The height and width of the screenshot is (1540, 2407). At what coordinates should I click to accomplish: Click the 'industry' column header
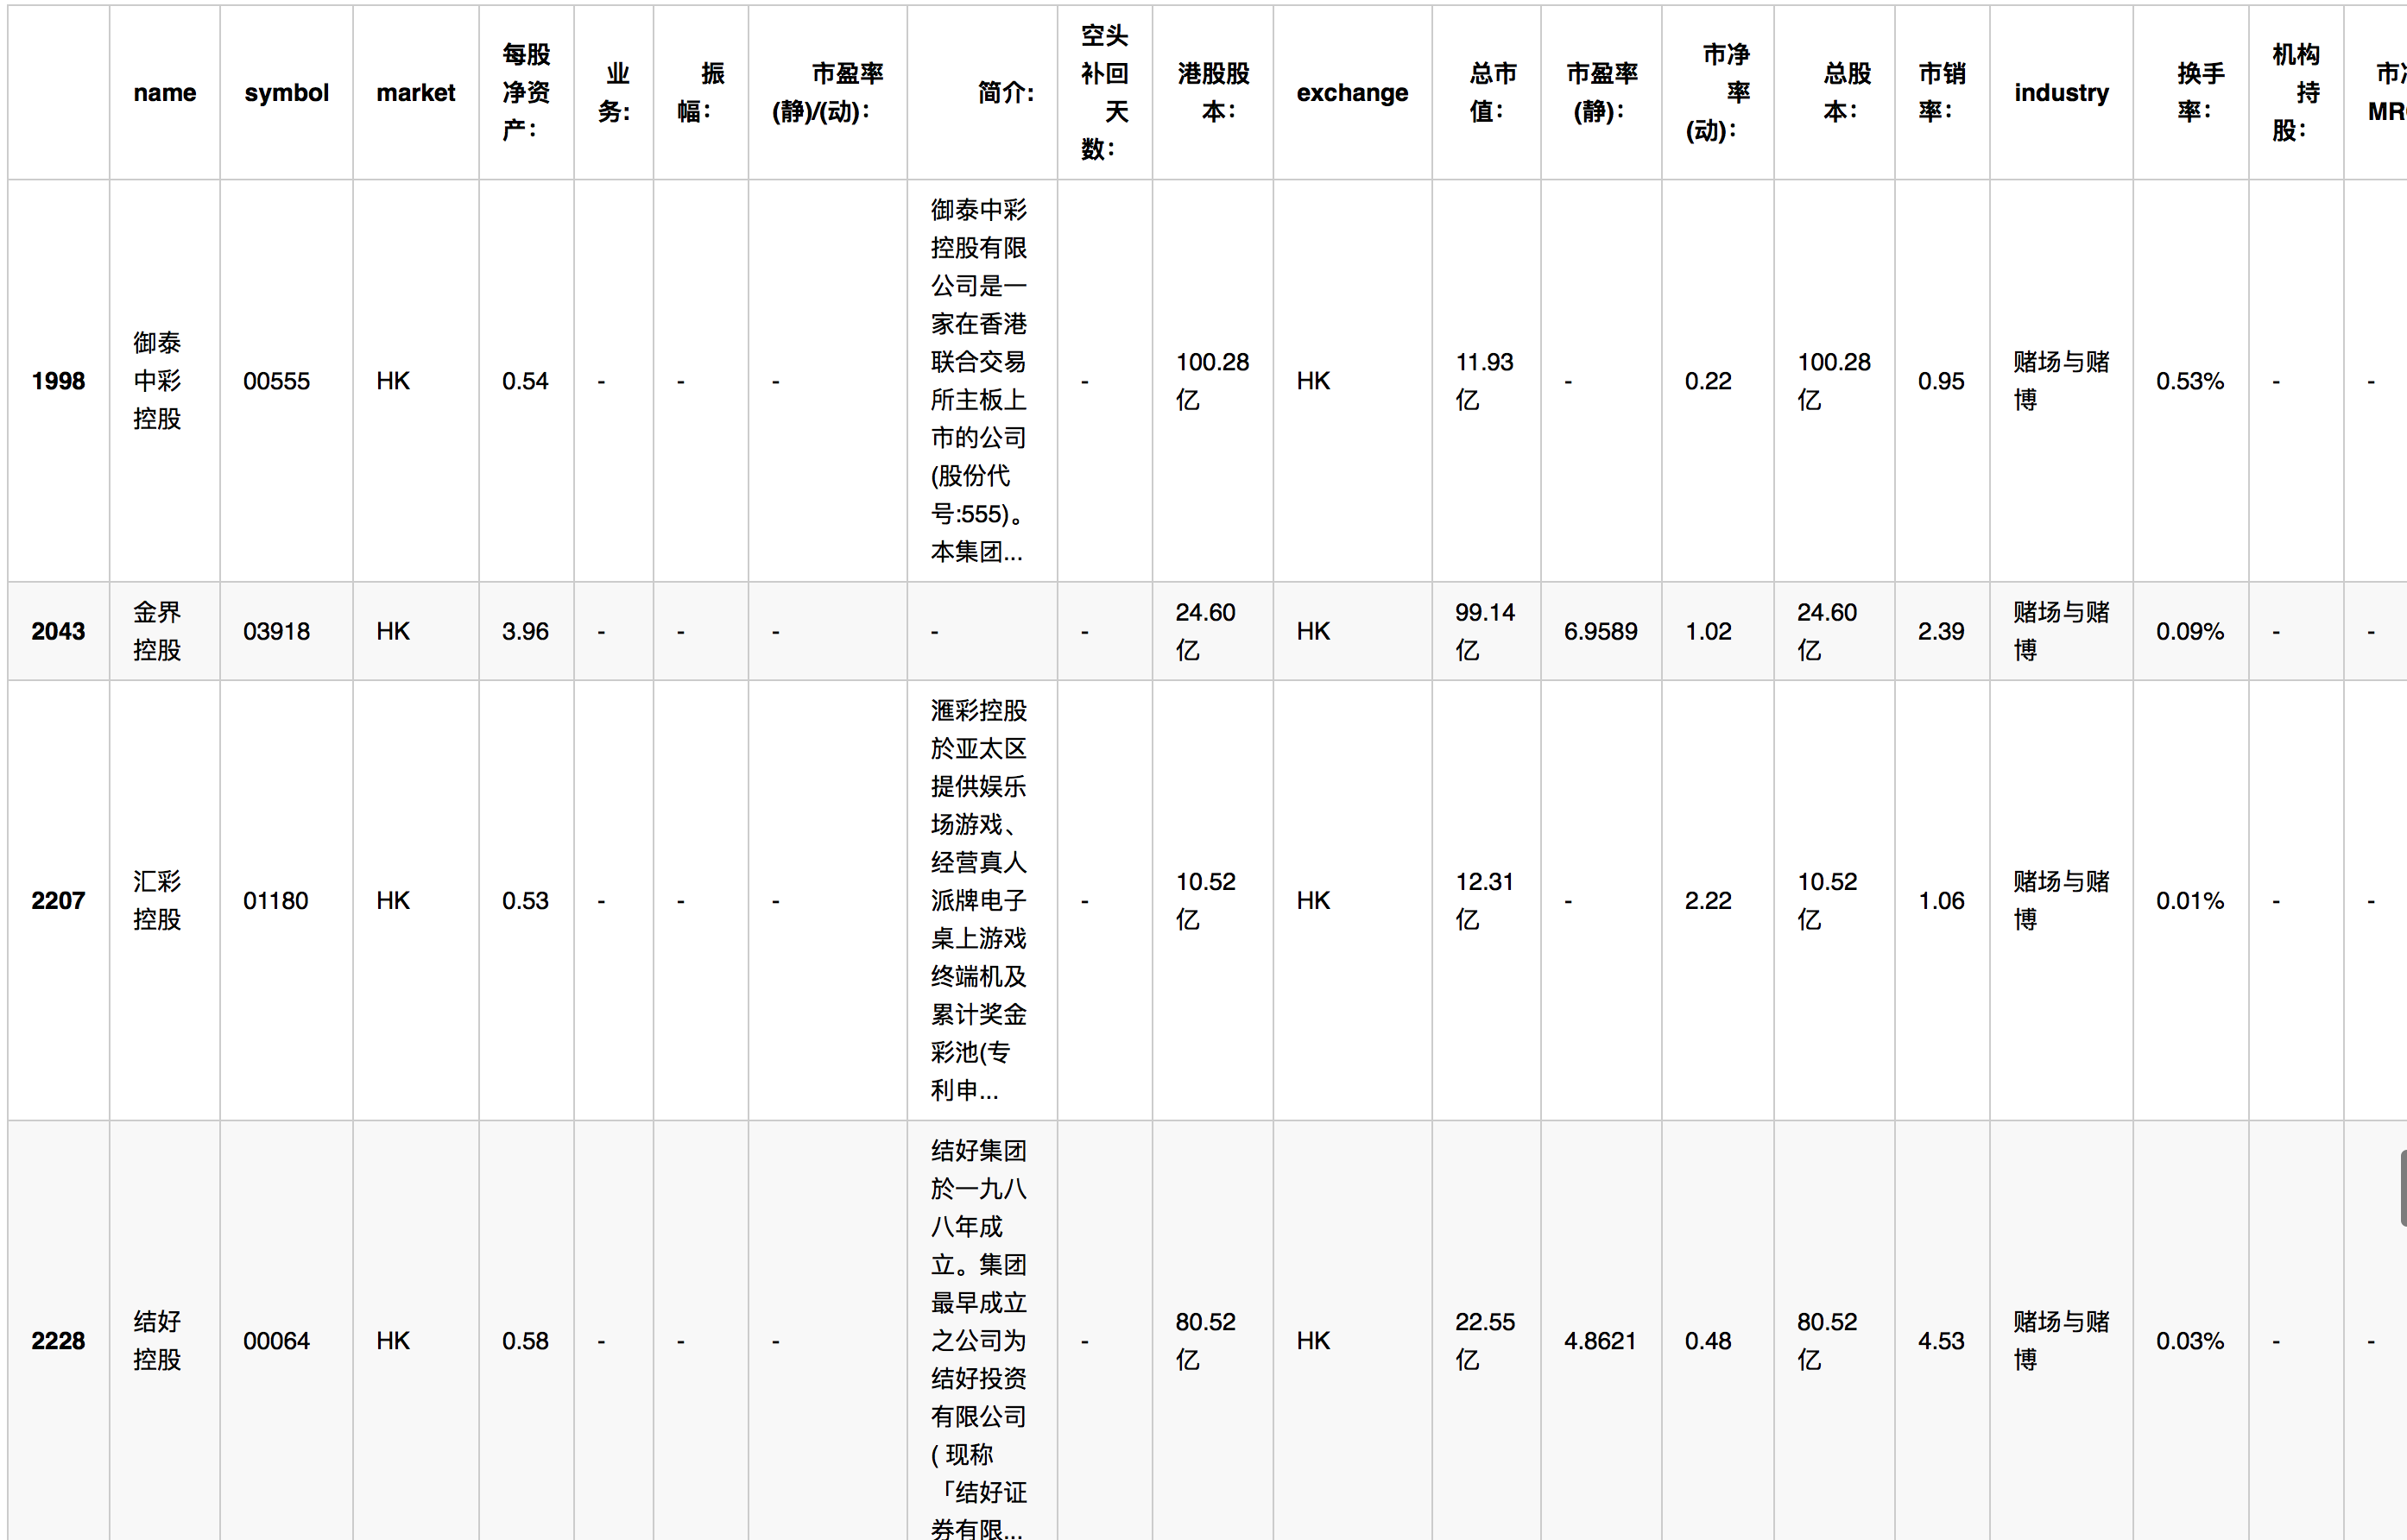pos(2060,92)
